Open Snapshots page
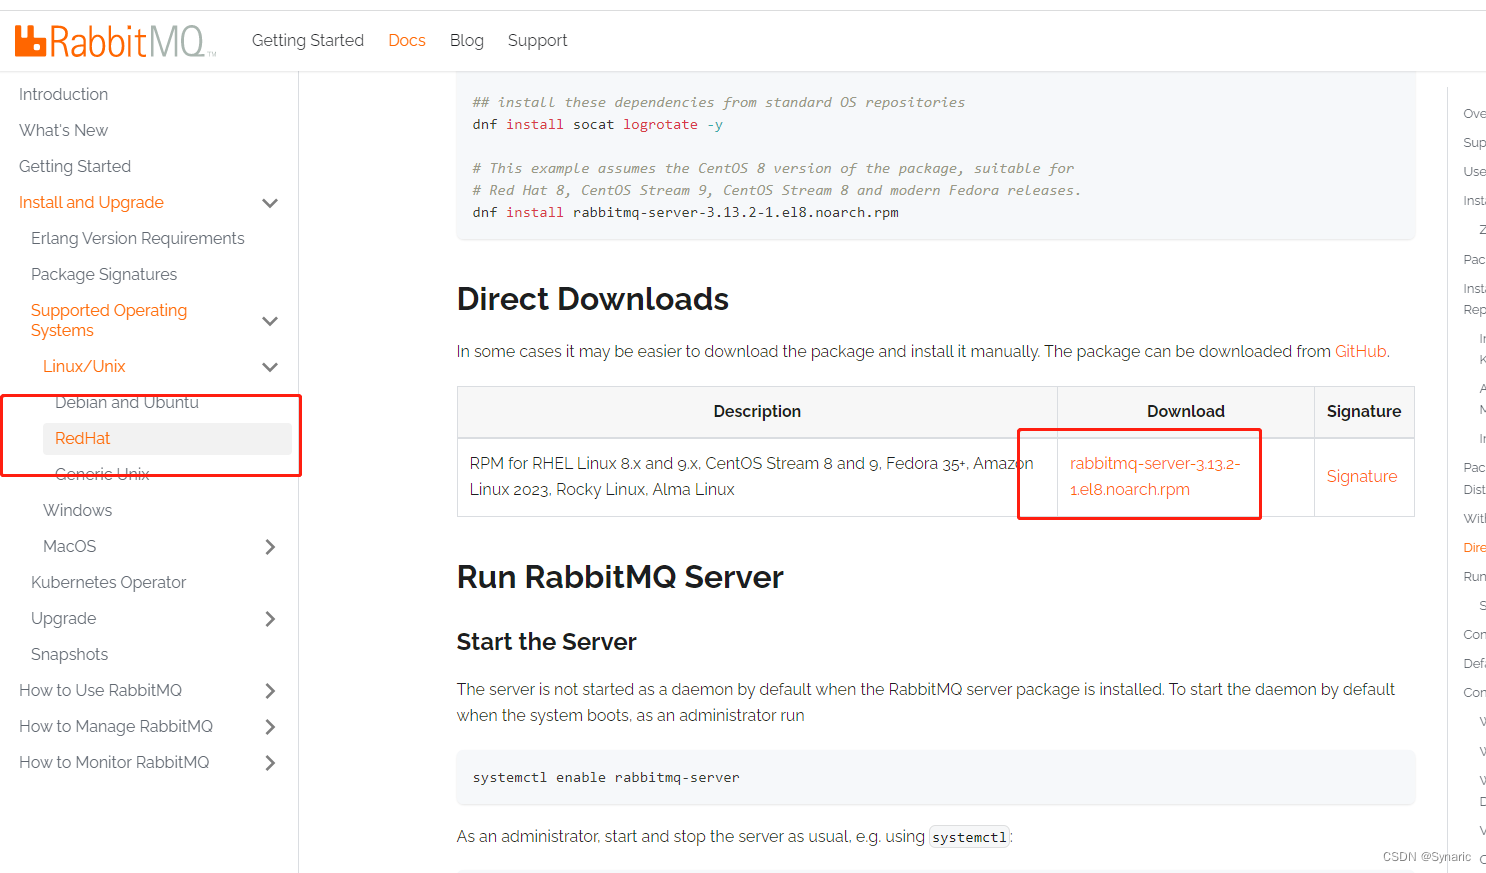The height and width of the screenshot is (873, 1486). pos(69,654)
